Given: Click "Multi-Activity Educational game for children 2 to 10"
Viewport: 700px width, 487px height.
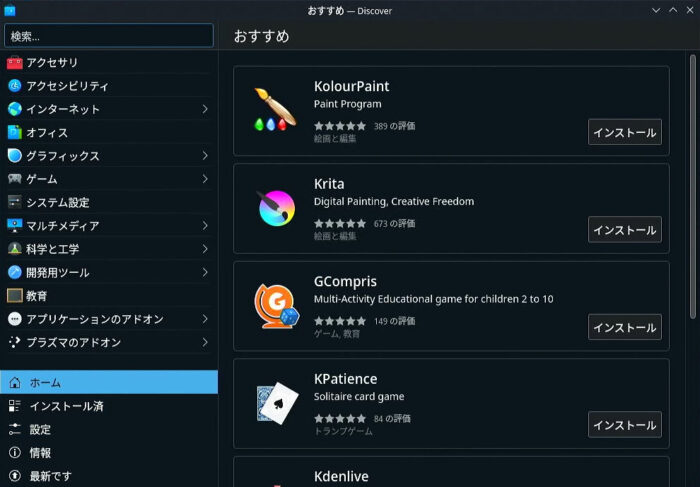Looking at the screenshot, I should [433, 299].
